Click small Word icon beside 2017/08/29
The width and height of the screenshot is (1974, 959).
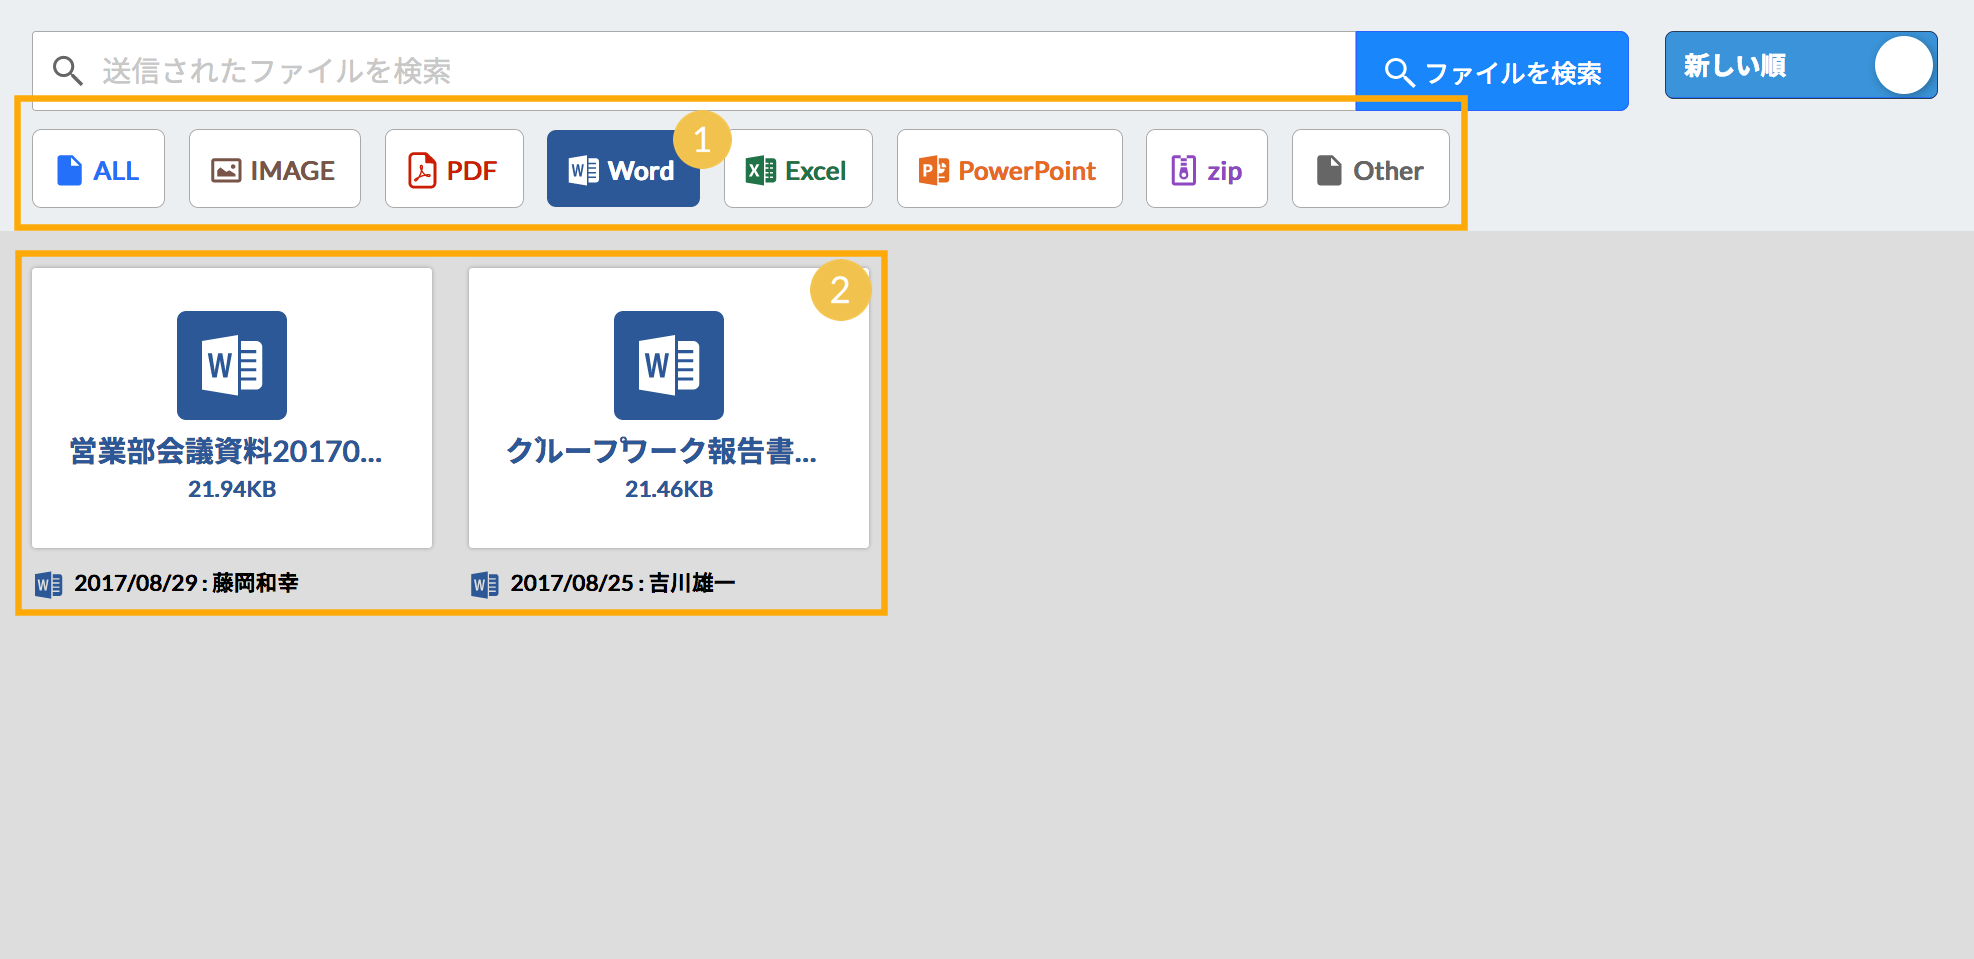coord(48,584)
